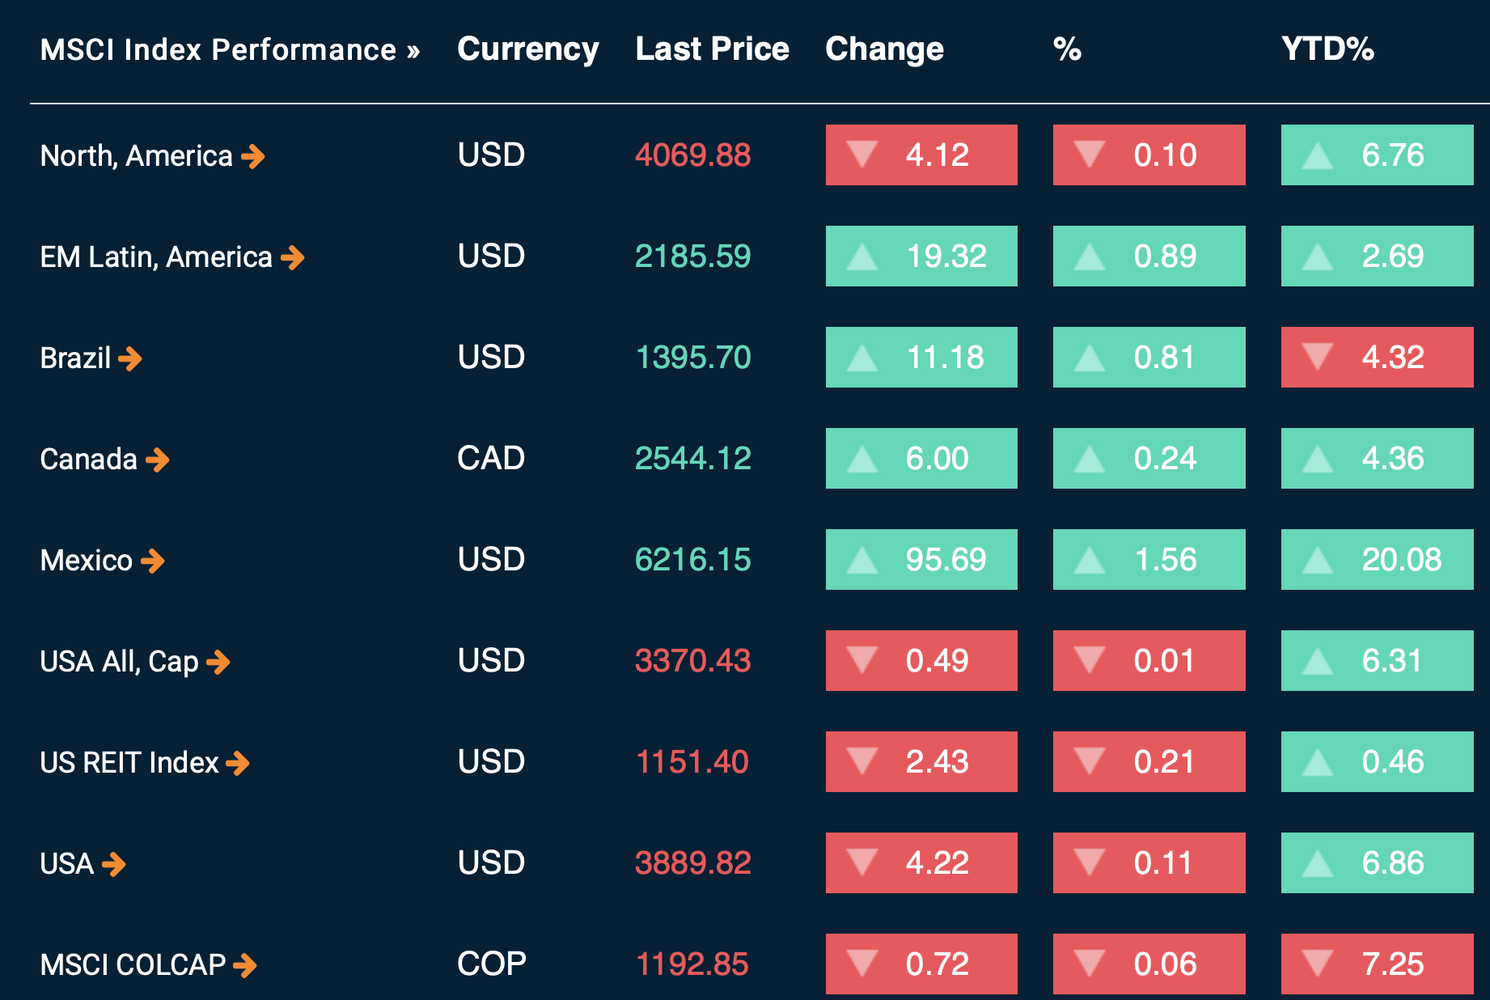
Task: Click the Mexico 95.69 change cell
Action: point(921,559)
